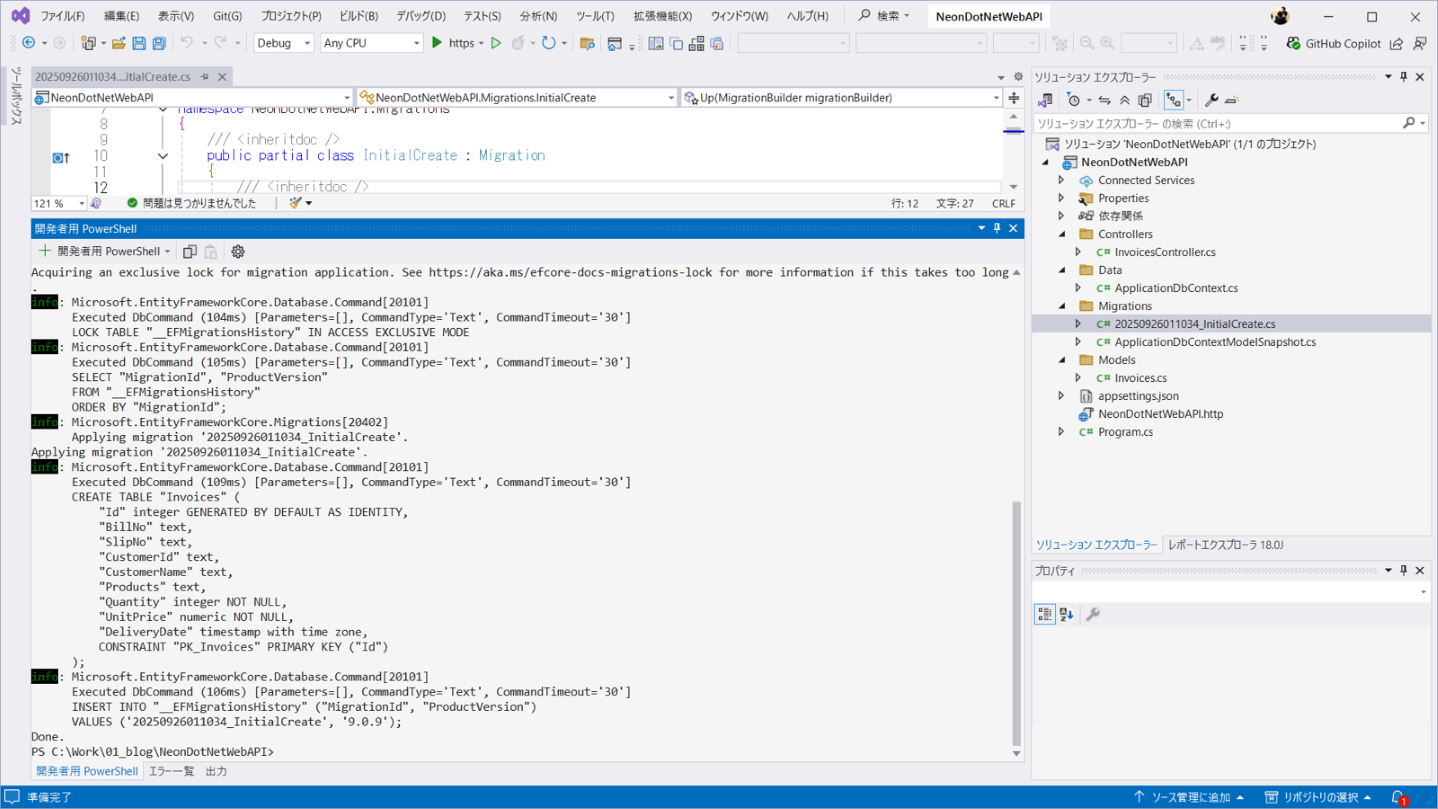Viewport: 1438px width, 809px height.
Task: Click Collapse All in Solution Explorer toolbar
Action: 1125,100
